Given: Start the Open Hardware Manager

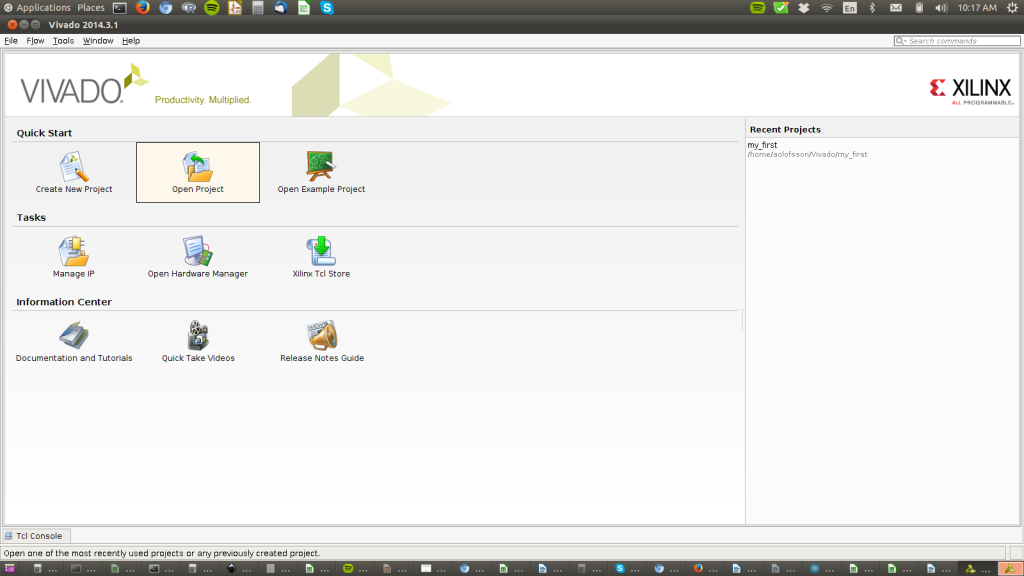Looking at the screenshot, I should click(198, 251).
